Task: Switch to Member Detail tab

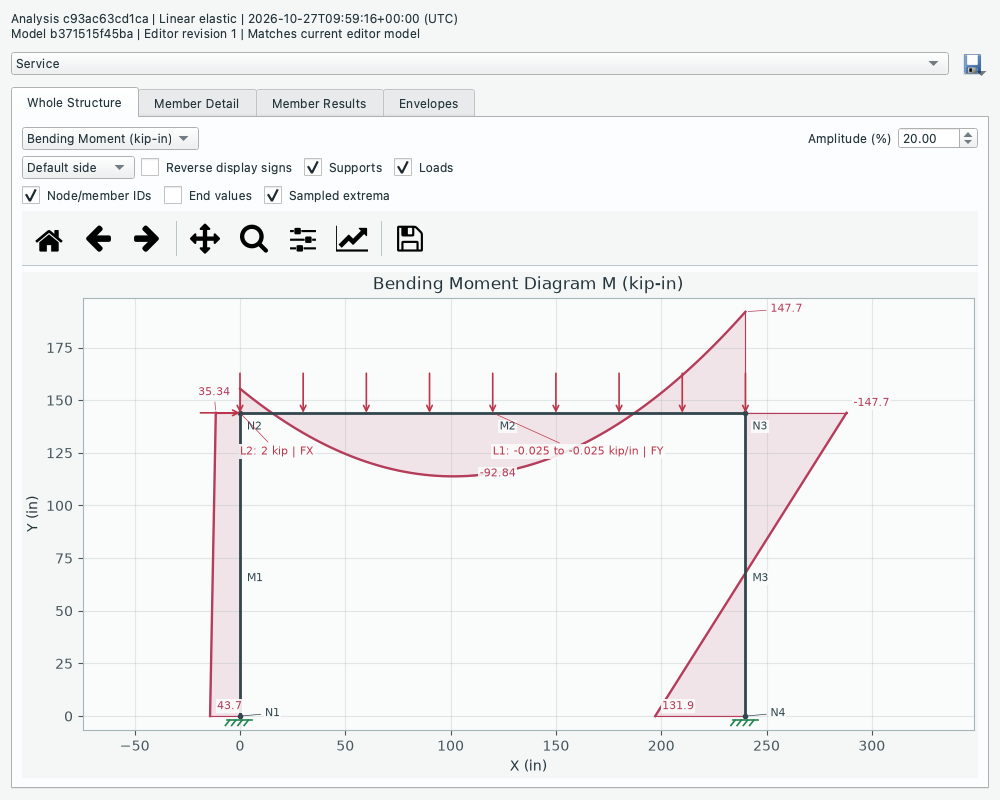Action: (196, 103)
